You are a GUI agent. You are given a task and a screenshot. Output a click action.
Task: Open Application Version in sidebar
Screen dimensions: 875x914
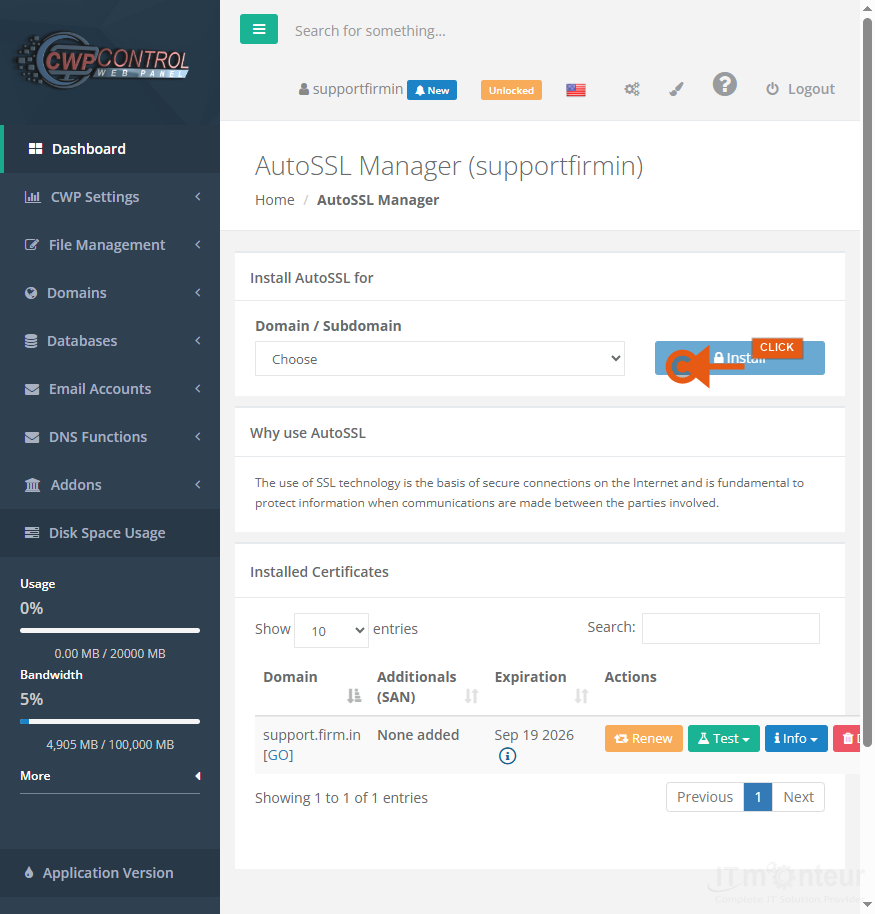[x=110, y=873]
